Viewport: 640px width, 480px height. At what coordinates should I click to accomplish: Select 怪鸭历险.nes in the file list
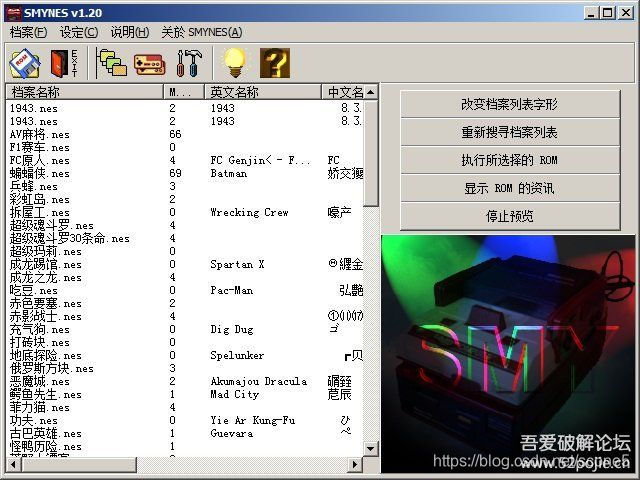pyautogui.click(x=46, y=447)
